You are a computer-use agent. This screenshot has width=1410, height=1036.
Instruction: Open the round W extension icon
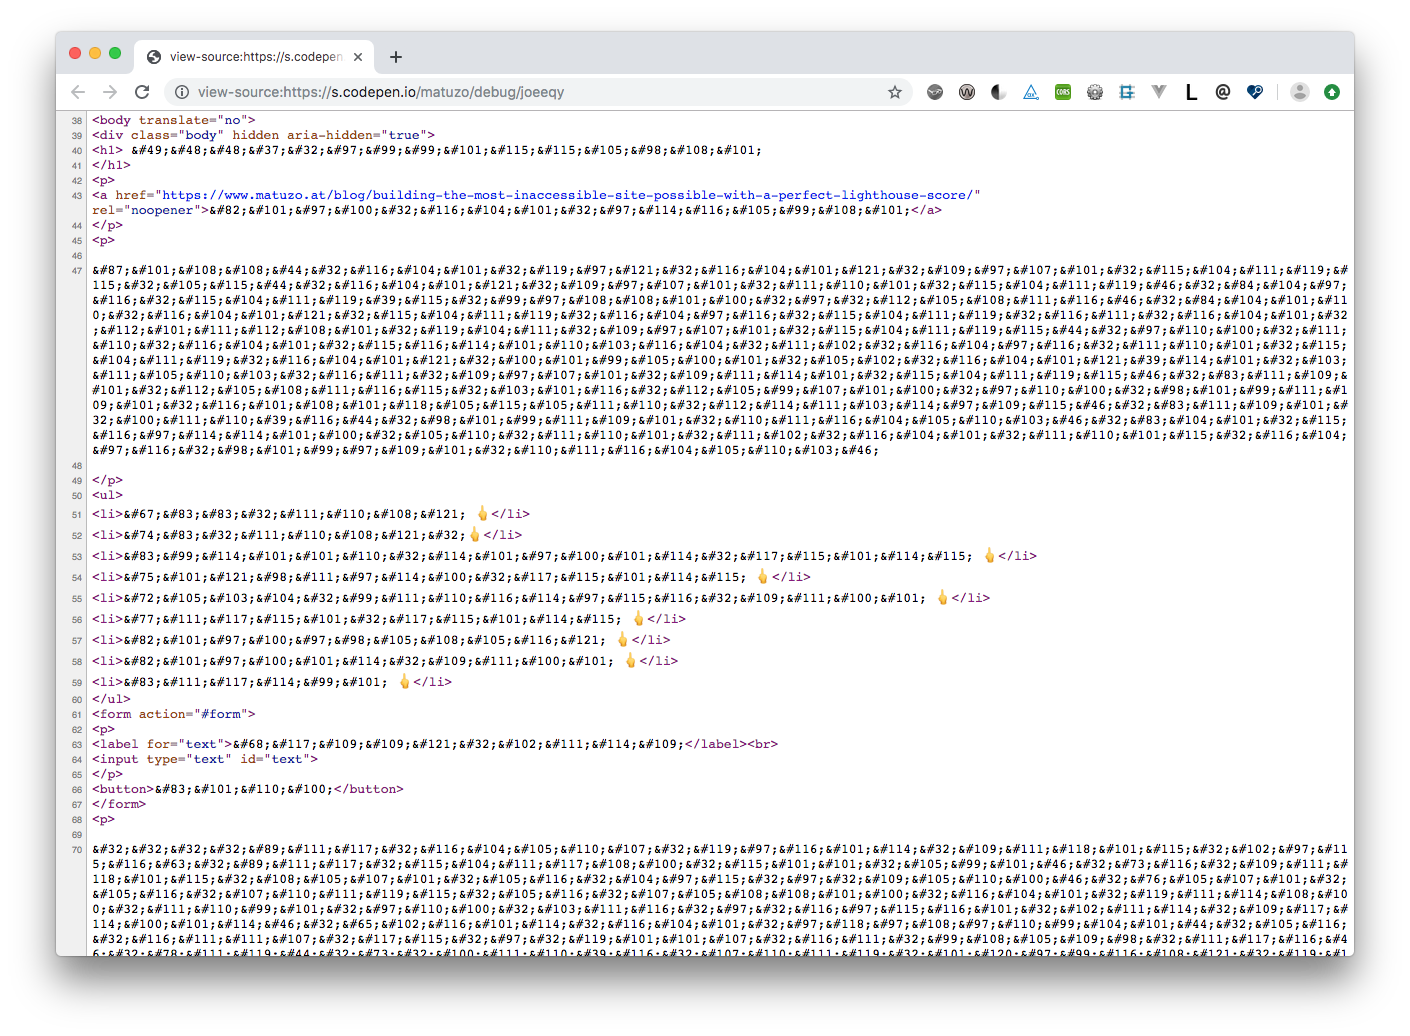(x=967, y=92)
